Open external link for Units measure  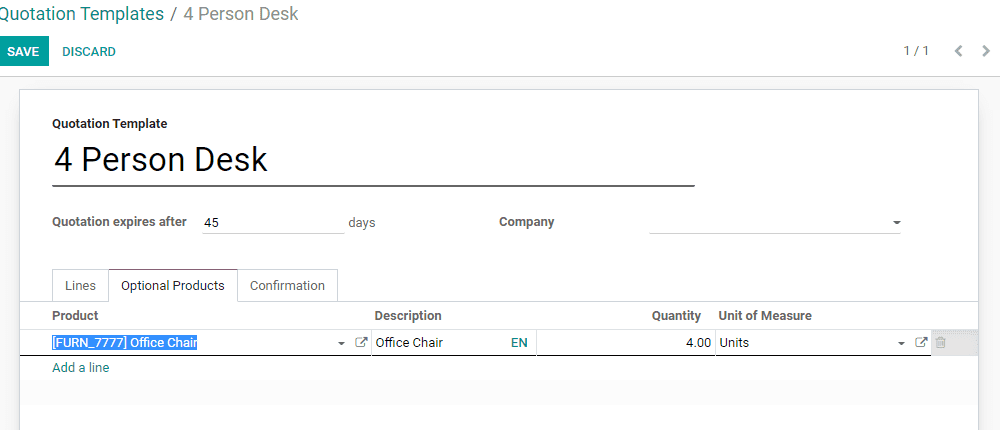tap(922, 343)
